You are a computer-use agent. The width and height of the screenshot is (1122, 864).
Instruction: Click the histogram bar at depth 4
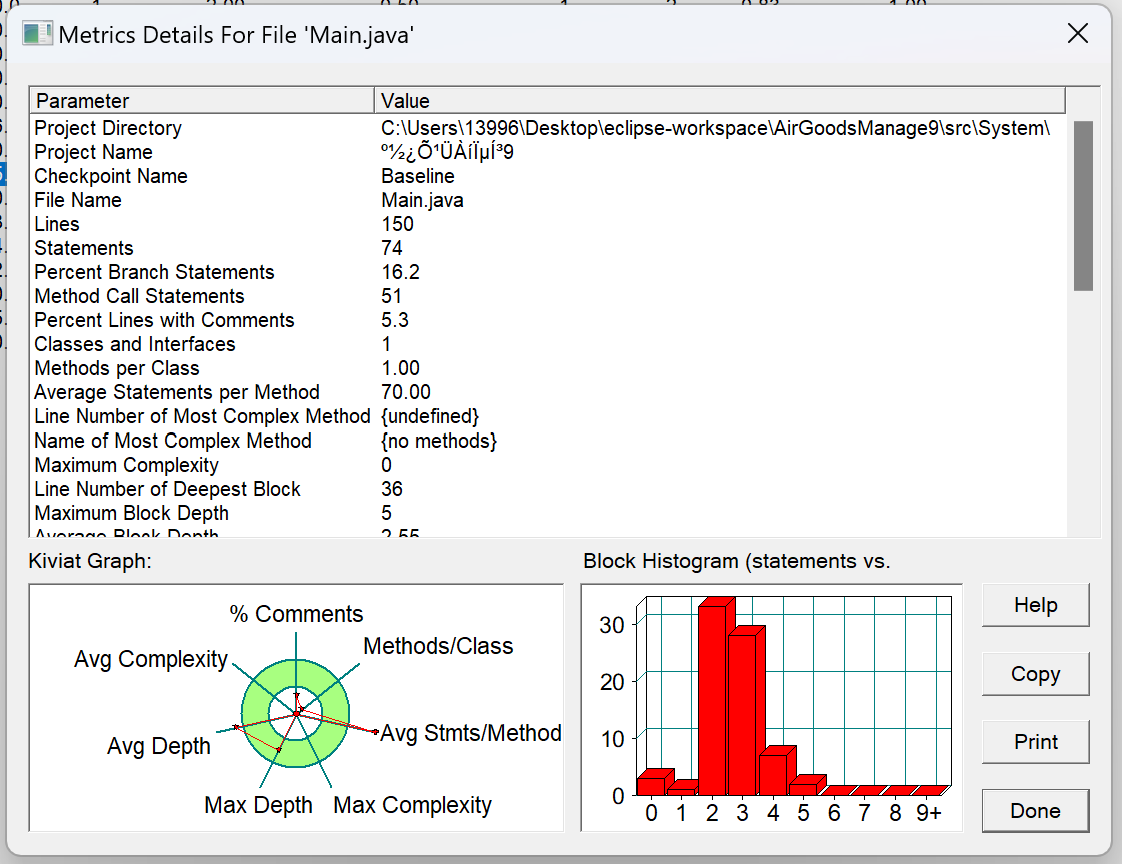click(x=776, y=772)
